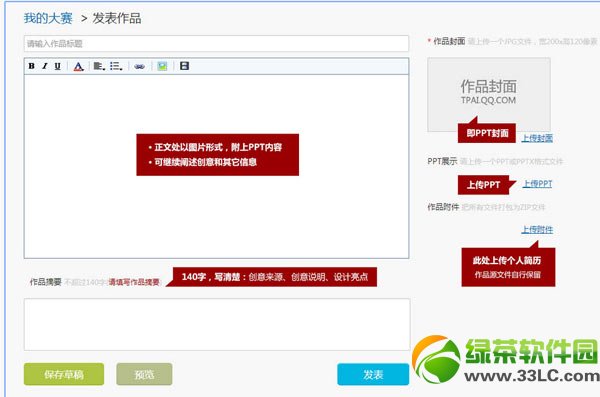Click the blue 发表 button
Image resolution: width=600 pixels, height=397 pixels.
[x=373, y=374]
